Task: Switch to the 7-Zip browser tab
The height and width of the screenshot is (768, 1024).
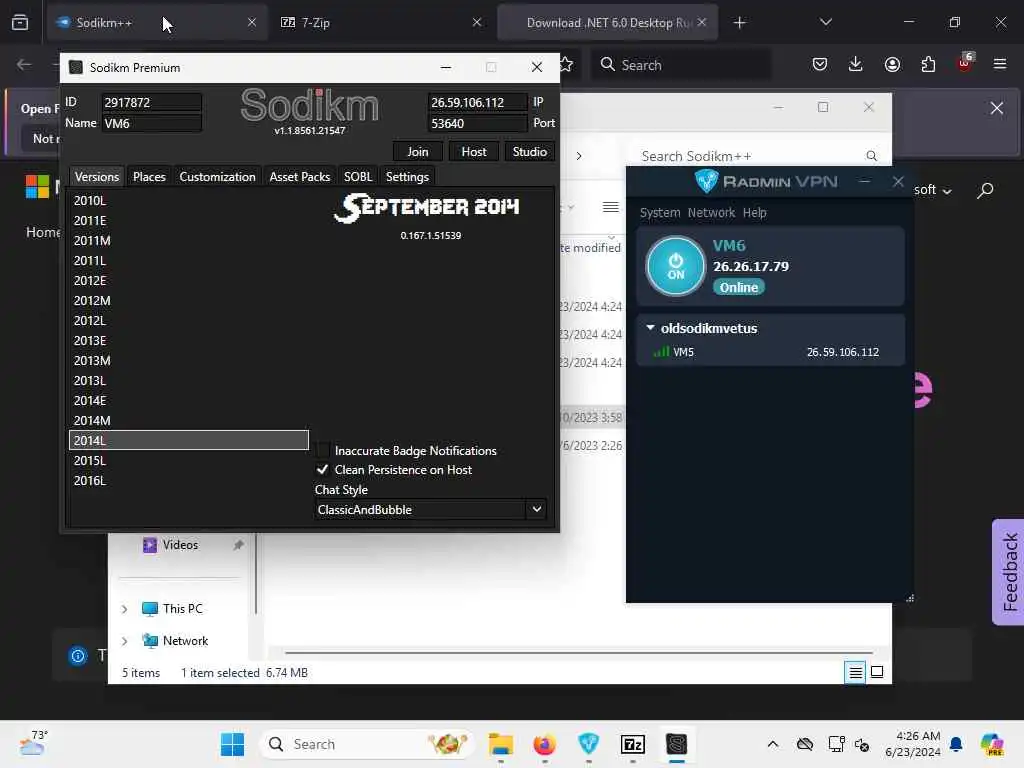Action: 382,22
